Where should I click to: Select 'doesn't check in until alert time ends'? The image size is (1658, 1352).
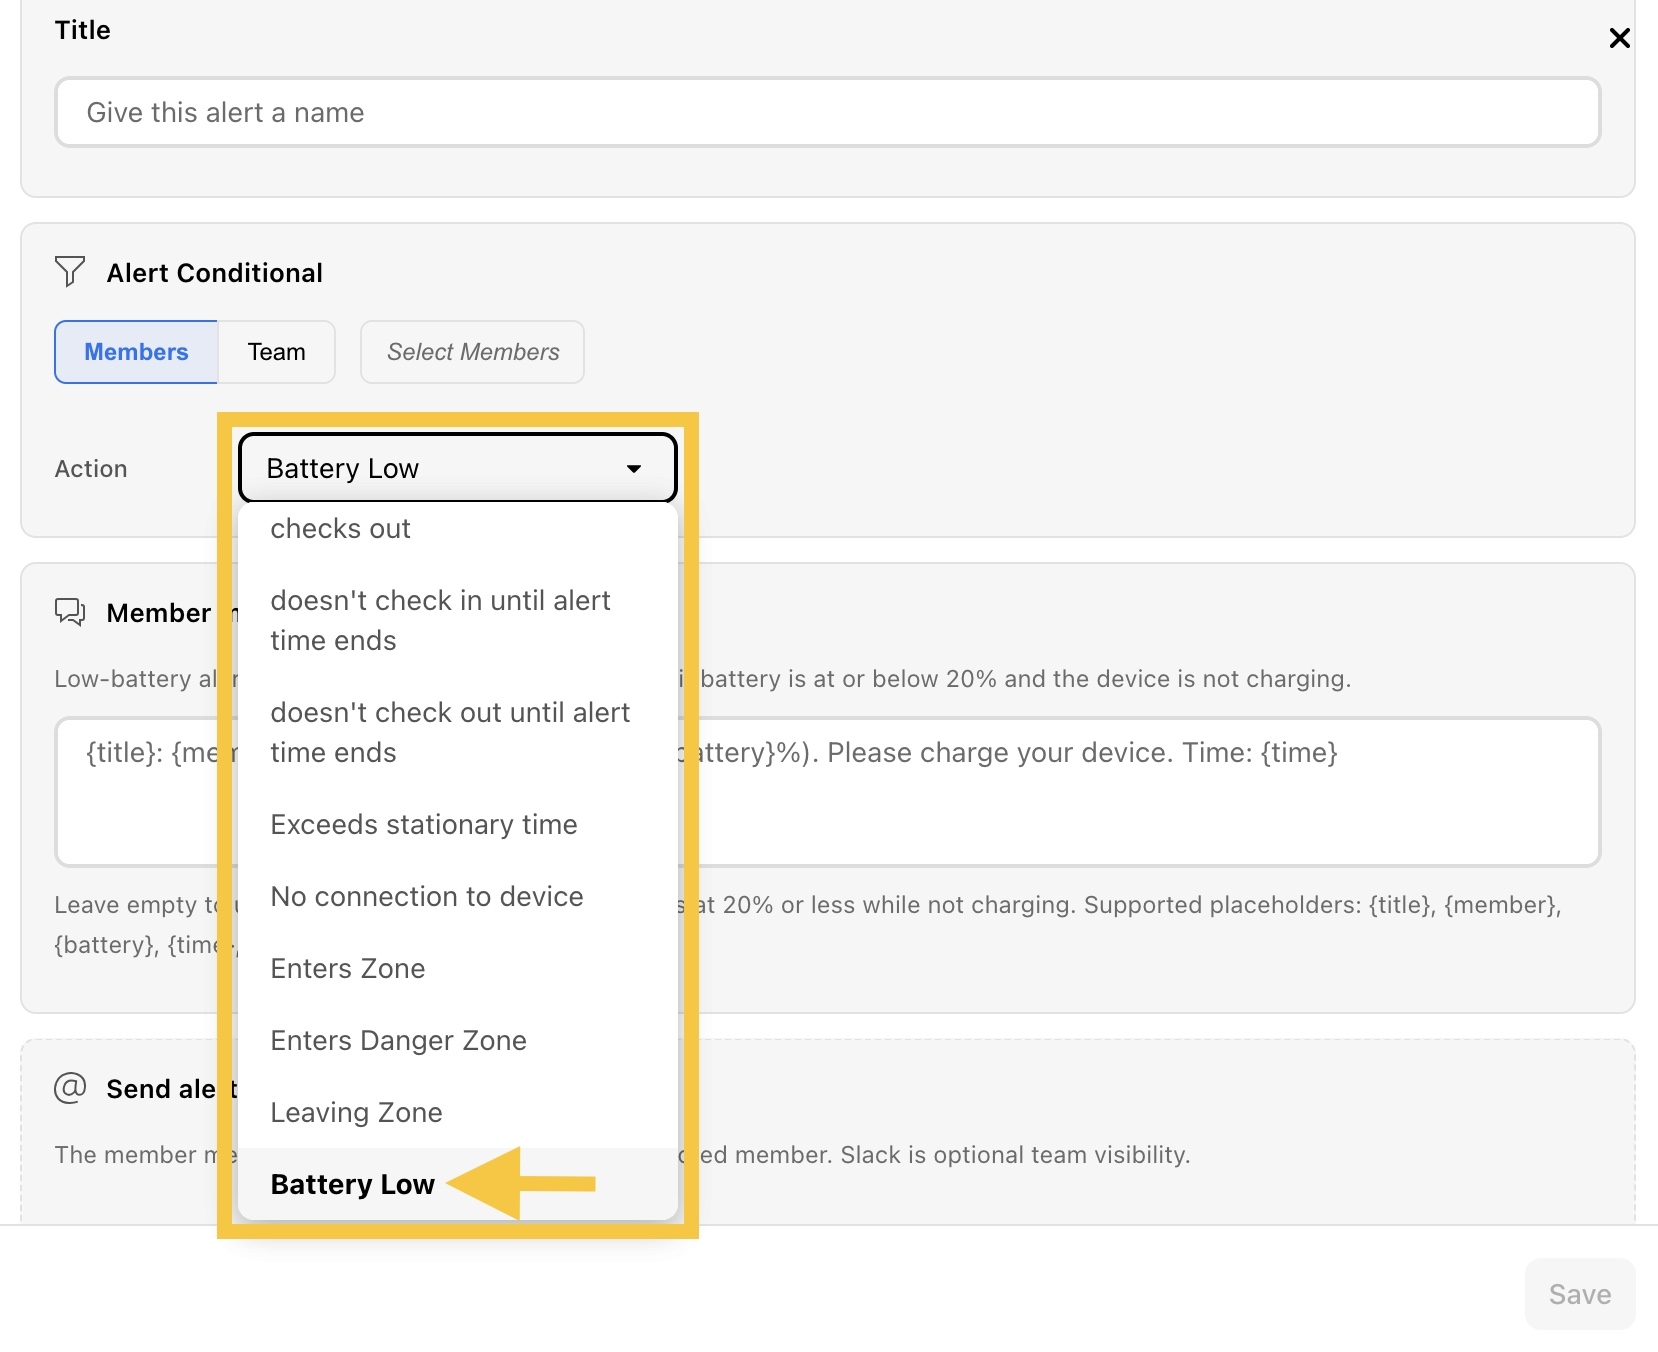(458, 620)
